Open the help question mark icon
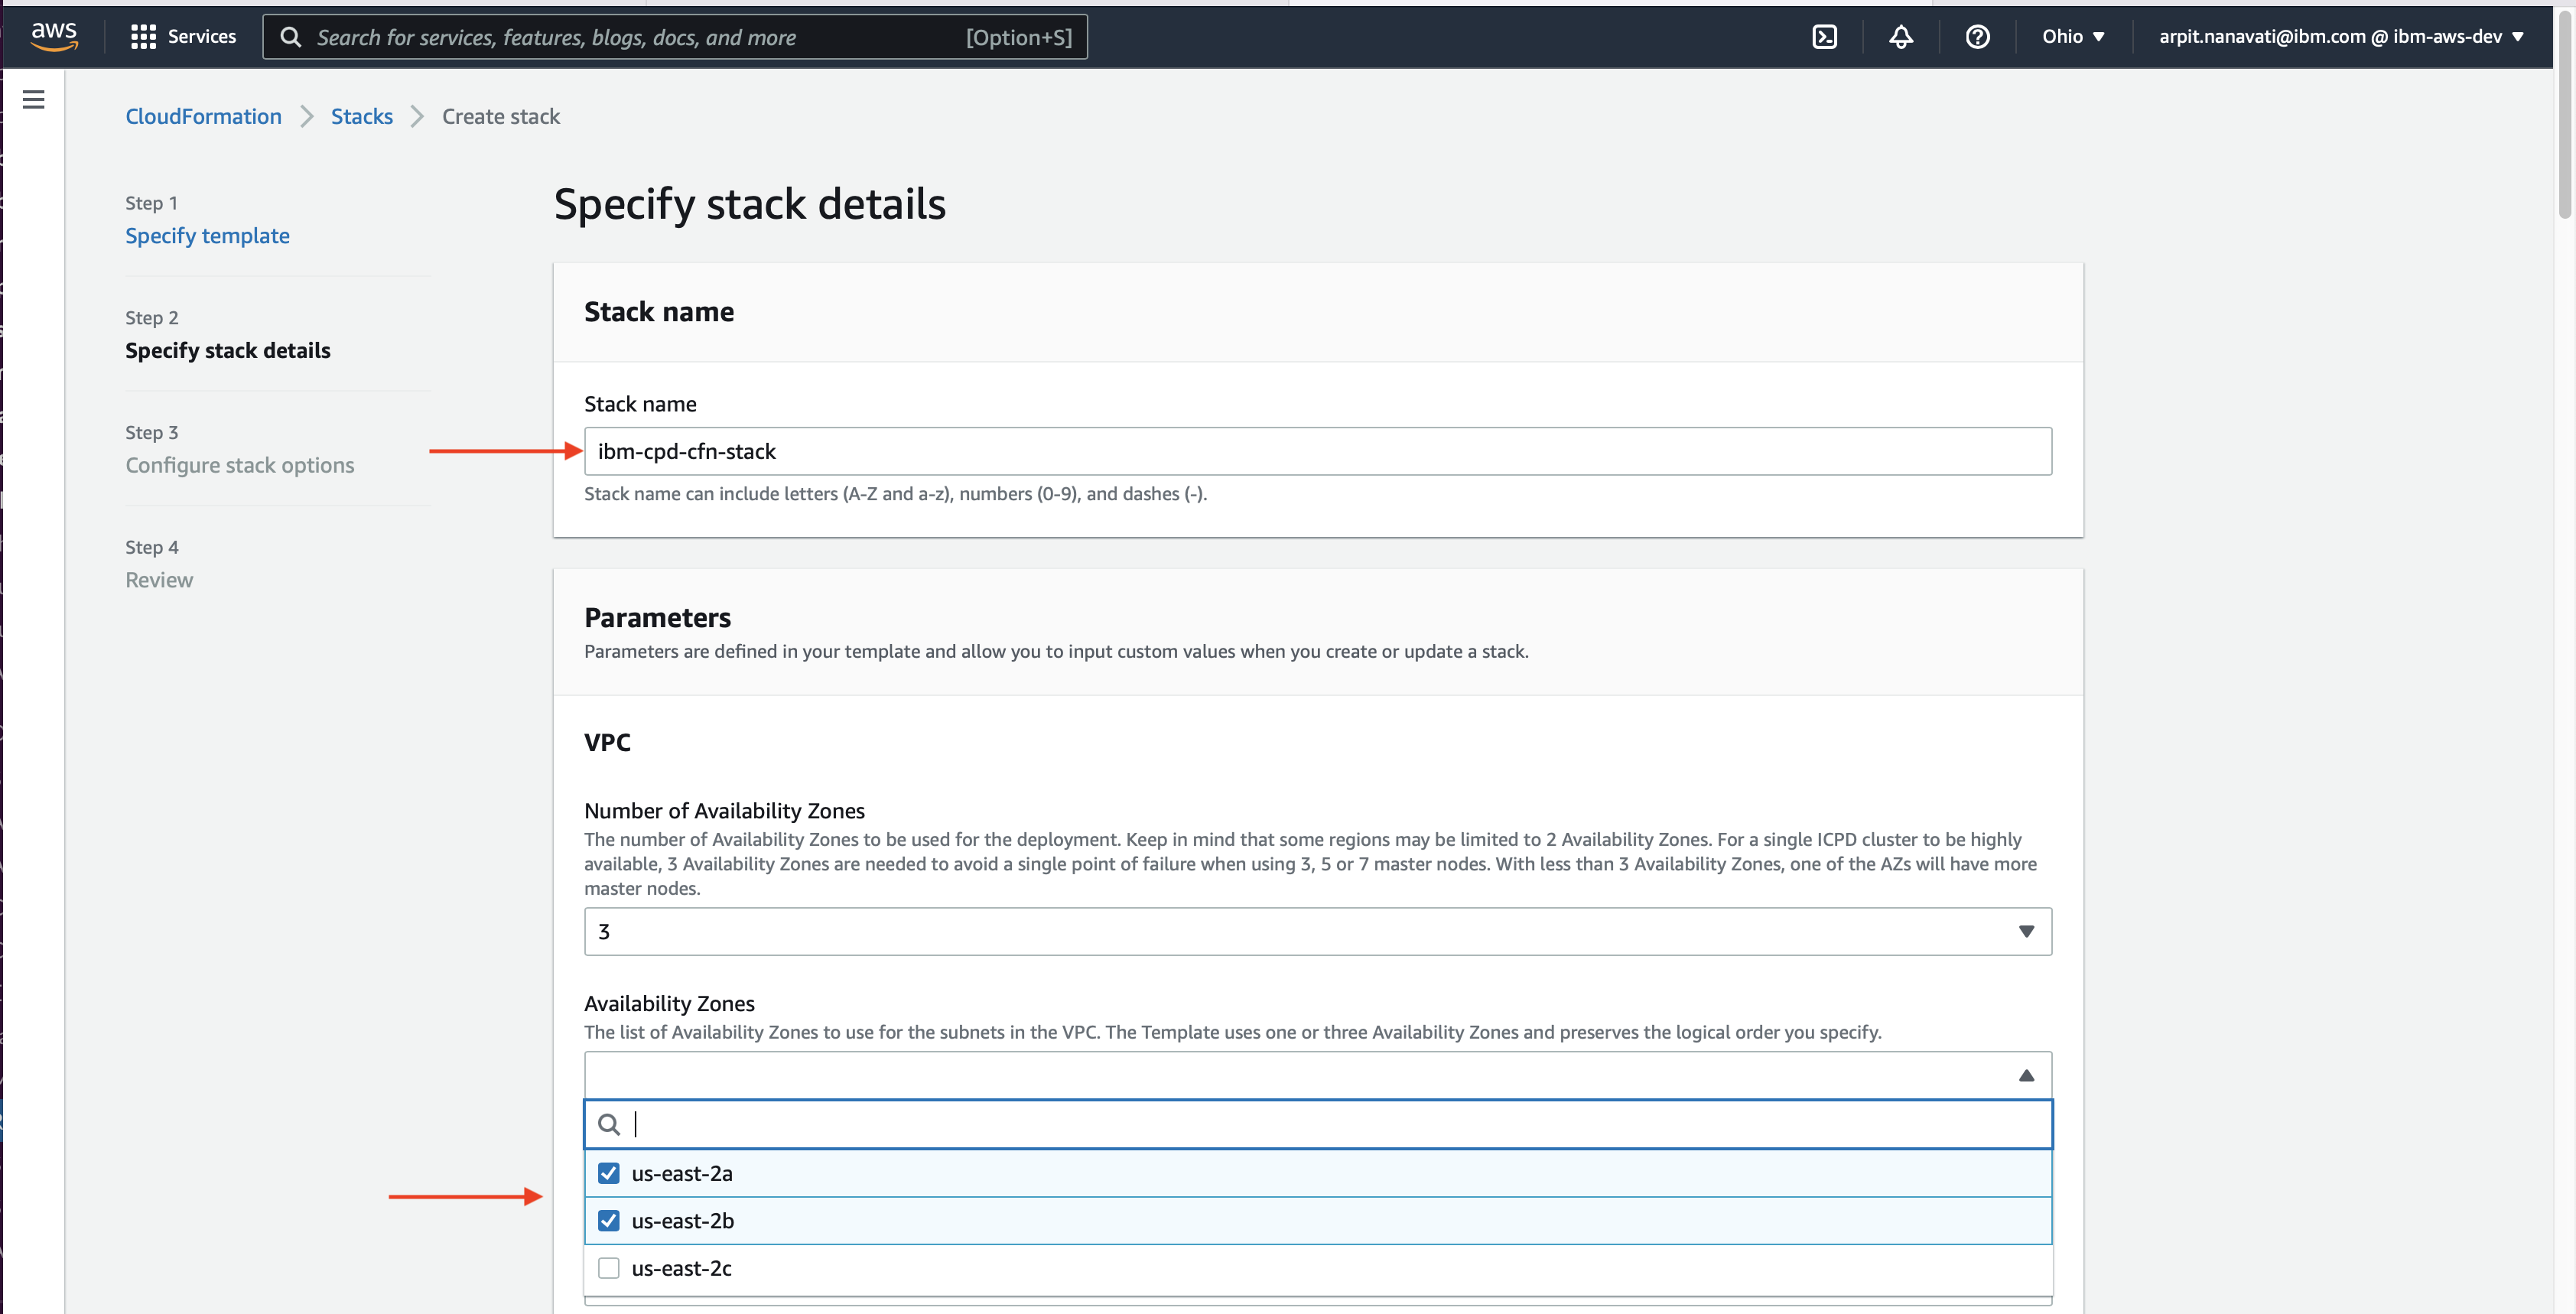 [x=1977, y=37]
